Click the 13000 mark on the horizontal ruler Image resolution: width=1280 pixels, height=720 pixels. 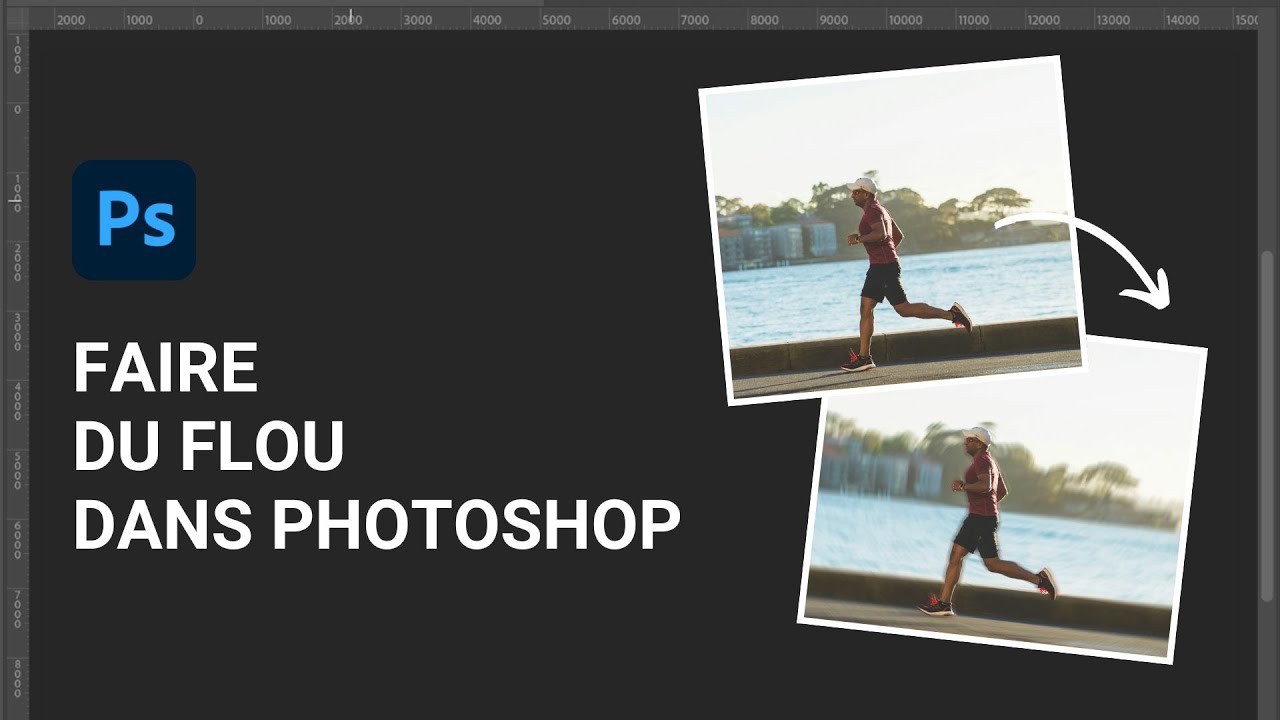[x=1113, y=20]
